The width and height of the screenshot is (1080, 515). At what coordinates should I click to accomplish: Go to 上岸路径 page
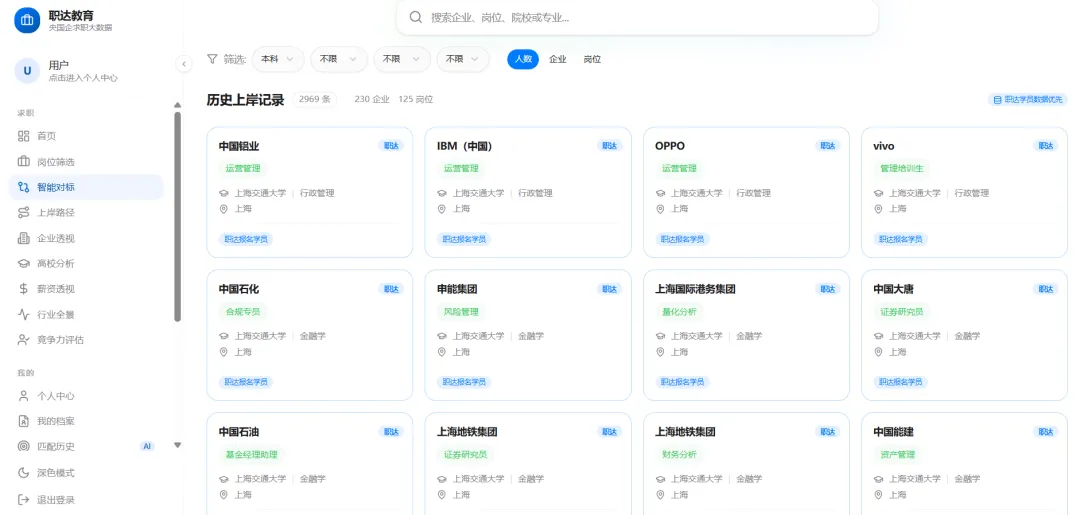[x=86, y=213]
